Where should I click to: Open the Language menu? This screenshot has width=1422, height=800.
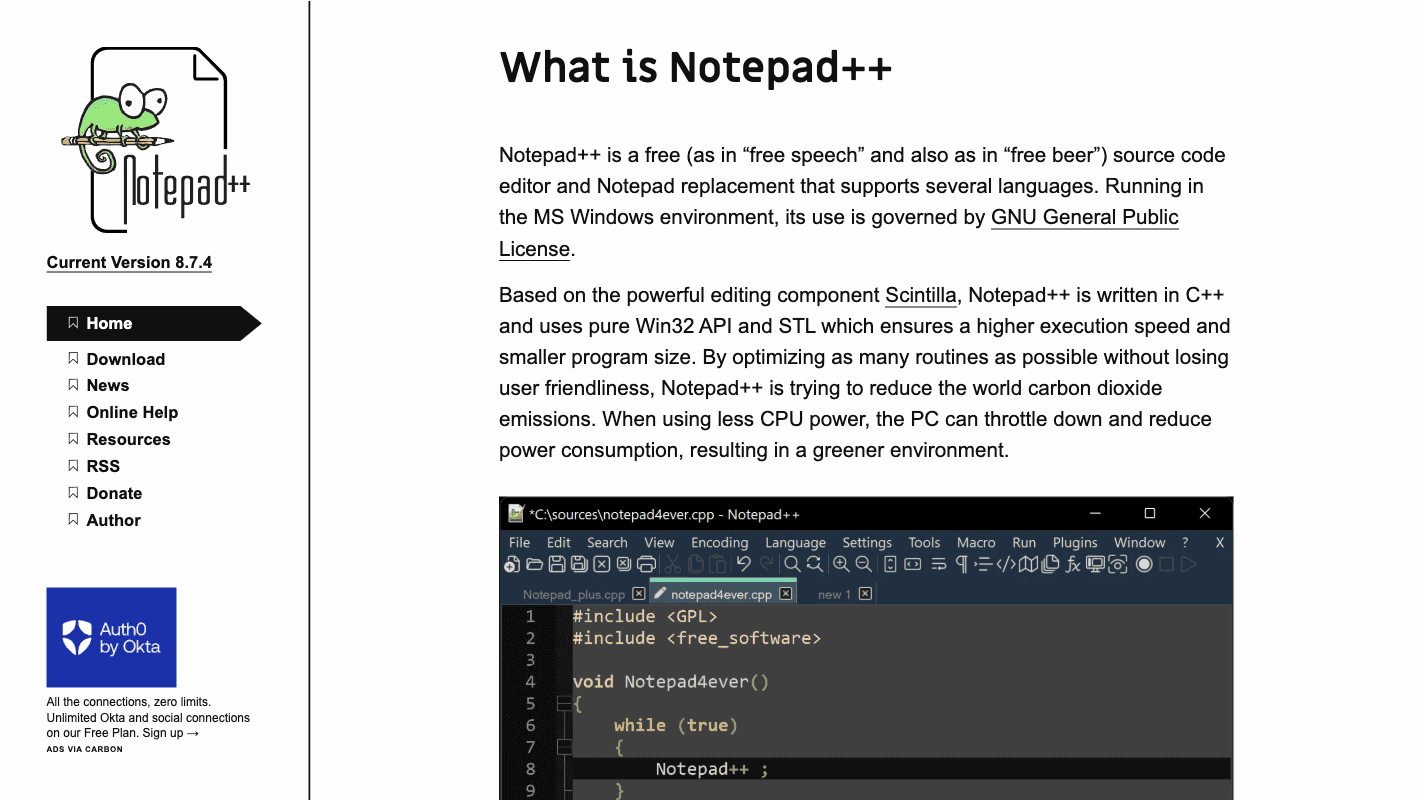point(796,542)
